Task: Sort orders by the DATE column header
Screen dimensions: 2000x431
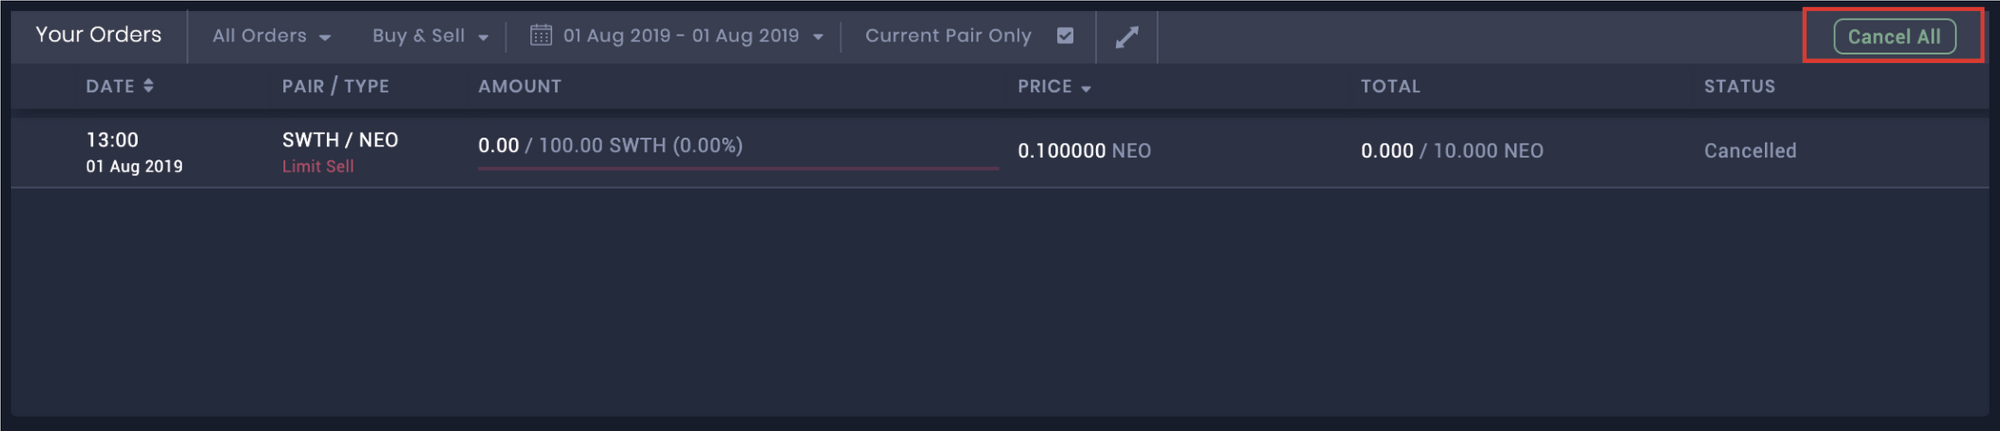Action: (110, 86)
